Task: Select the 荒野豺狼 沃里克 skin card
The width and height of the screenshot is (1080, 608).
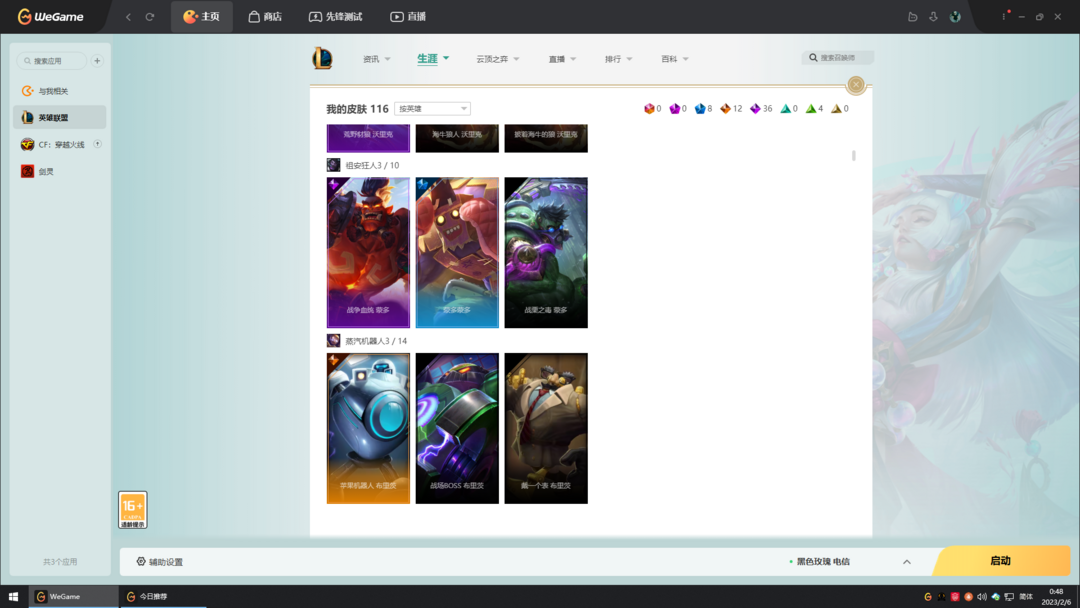Action: click(368, 138)
